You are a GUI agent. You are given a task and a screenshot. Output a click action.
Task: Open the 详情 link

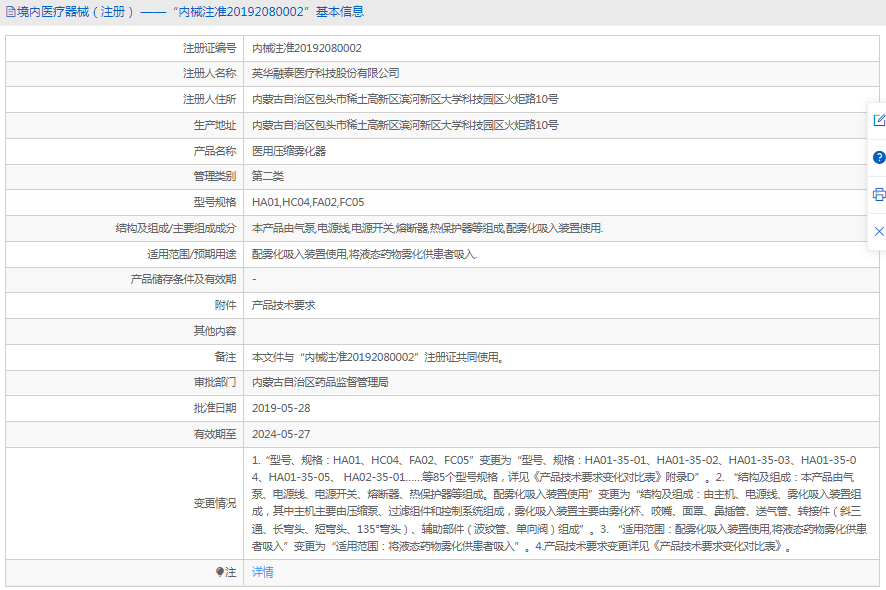(x=263, y=572)
